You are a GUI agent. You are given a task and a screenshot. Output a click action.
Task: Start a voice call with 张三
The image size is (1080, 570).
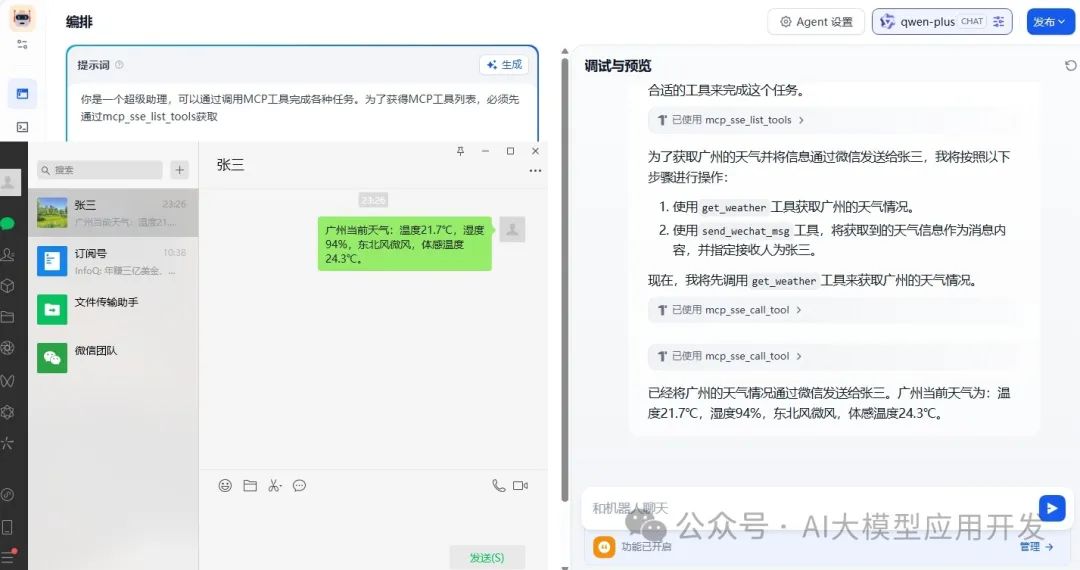coord(499,485)
